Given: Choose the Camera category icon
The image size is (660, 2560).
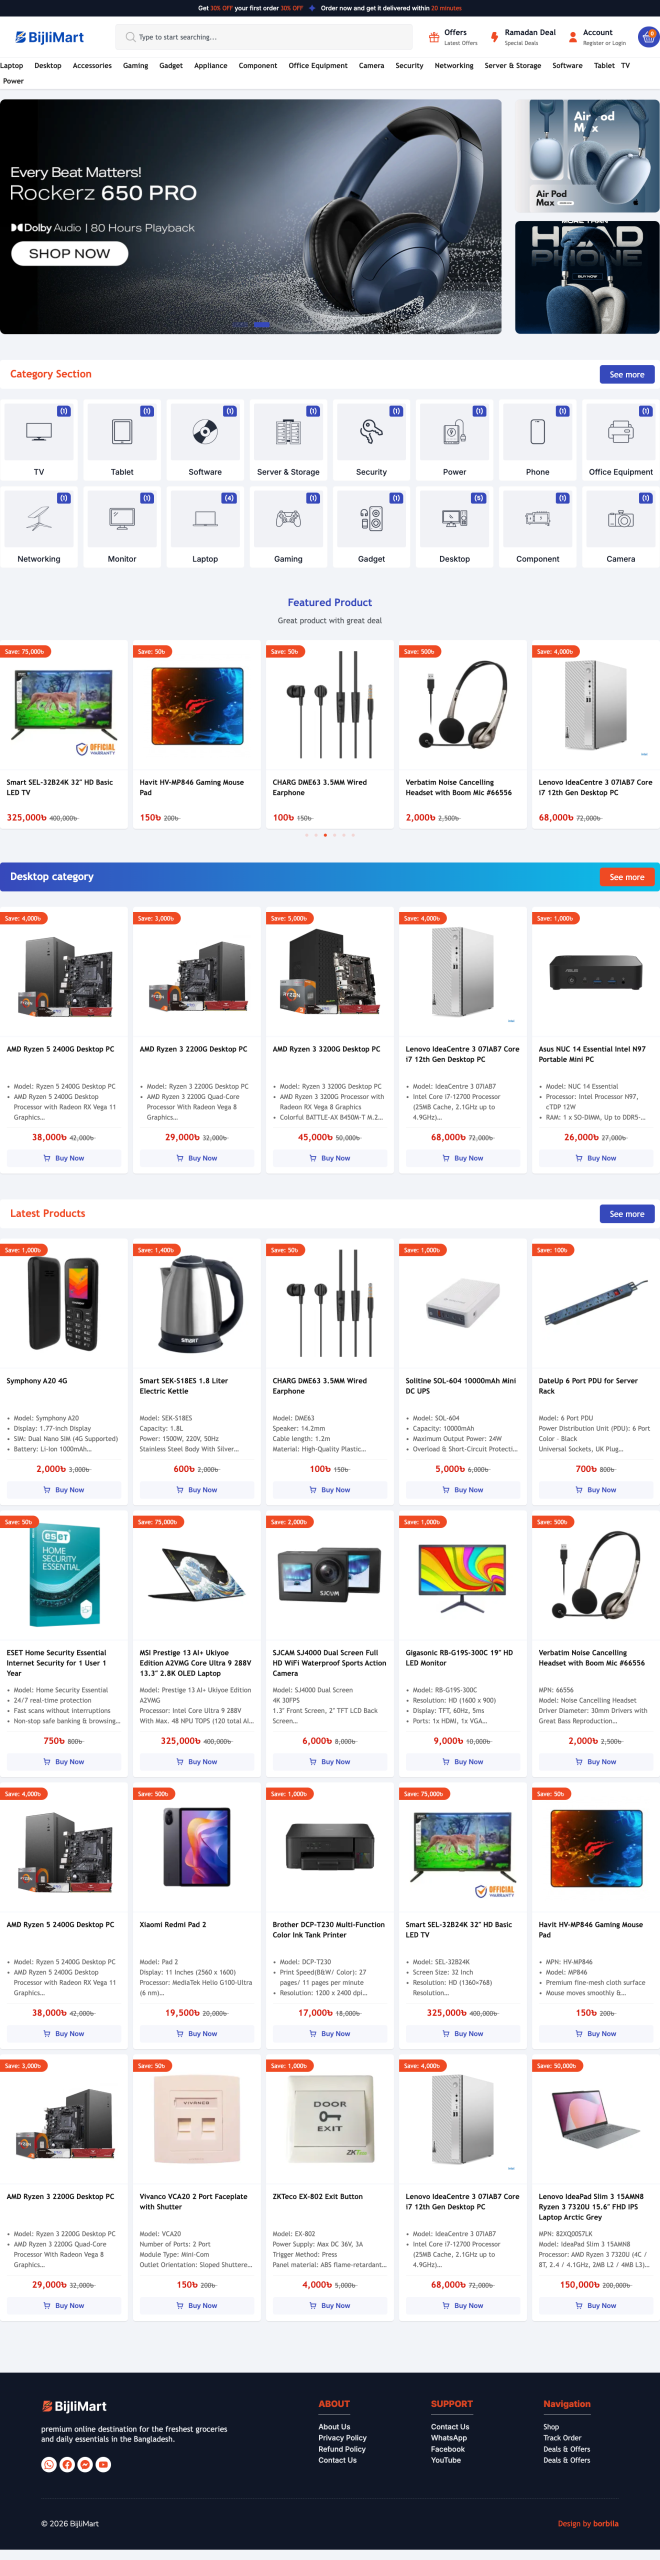Looking at the screenshot, I should pos(621,519).
